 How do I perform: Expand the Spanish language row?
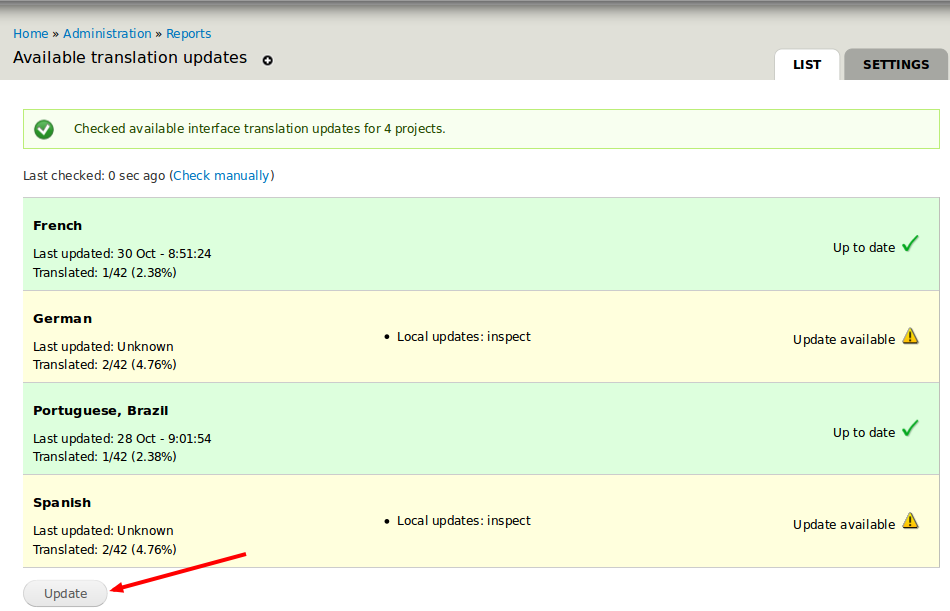(481, 521)
